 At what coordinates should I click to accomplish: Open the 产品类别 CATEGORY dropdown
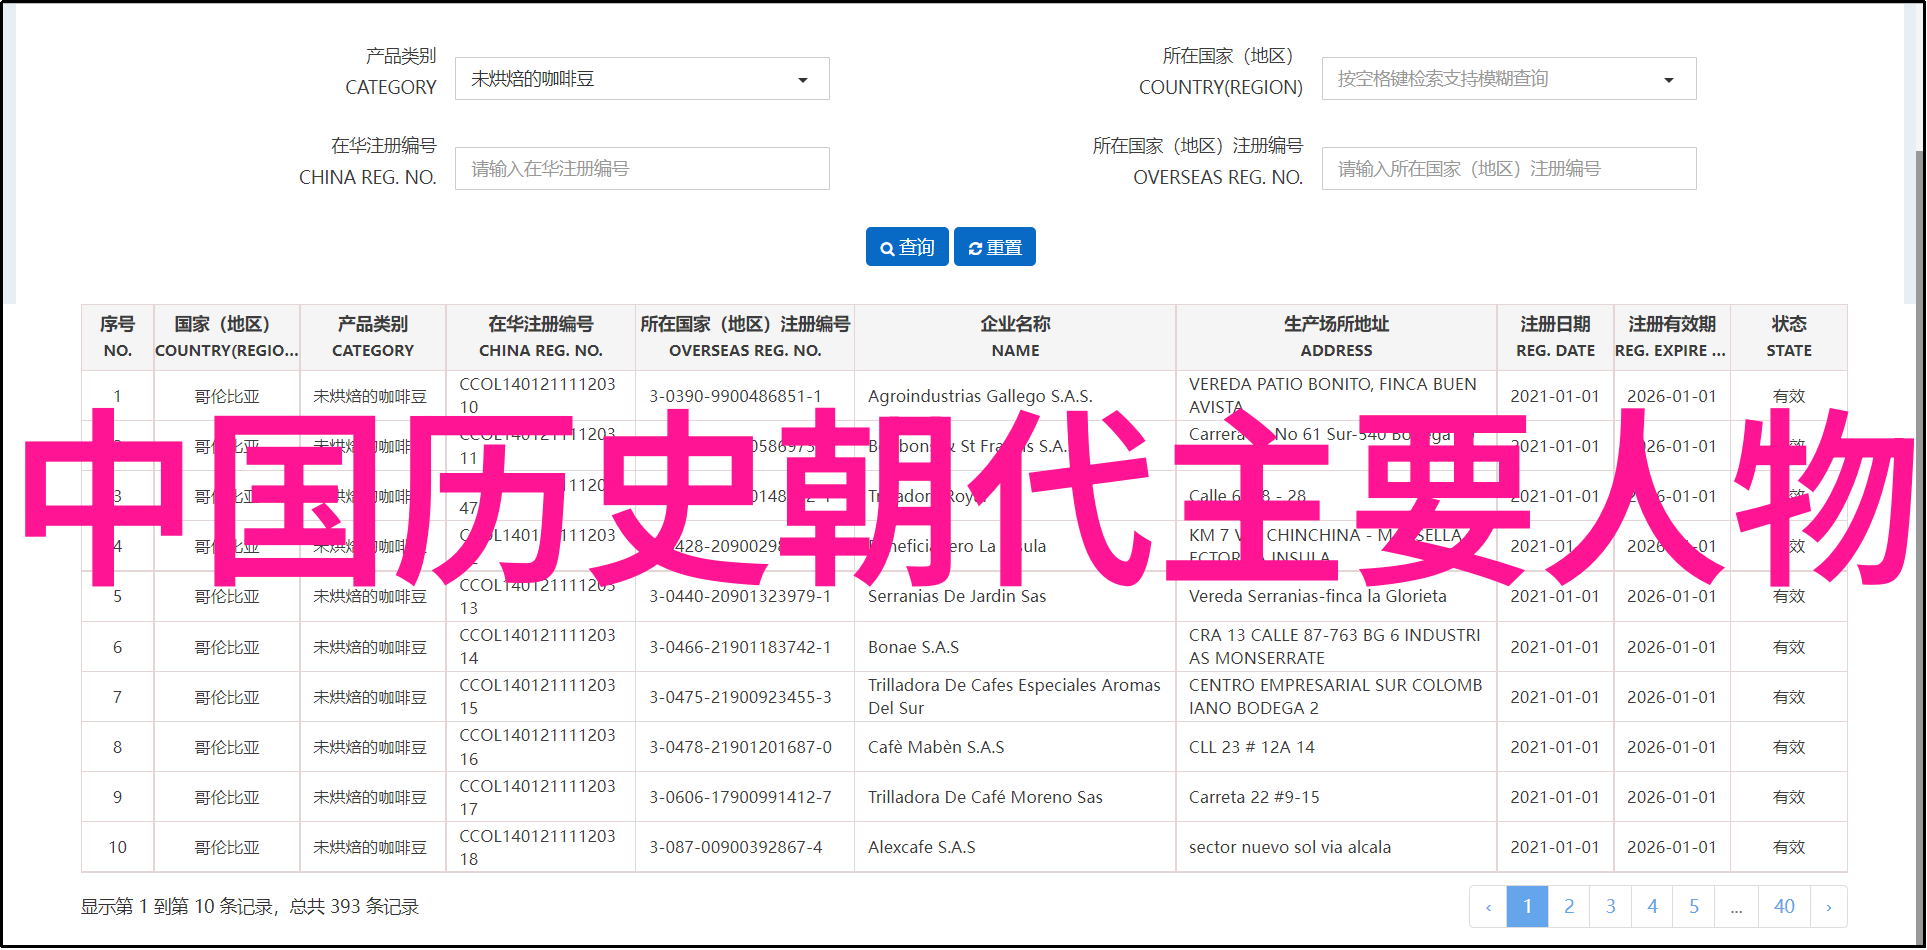point(641,79)
